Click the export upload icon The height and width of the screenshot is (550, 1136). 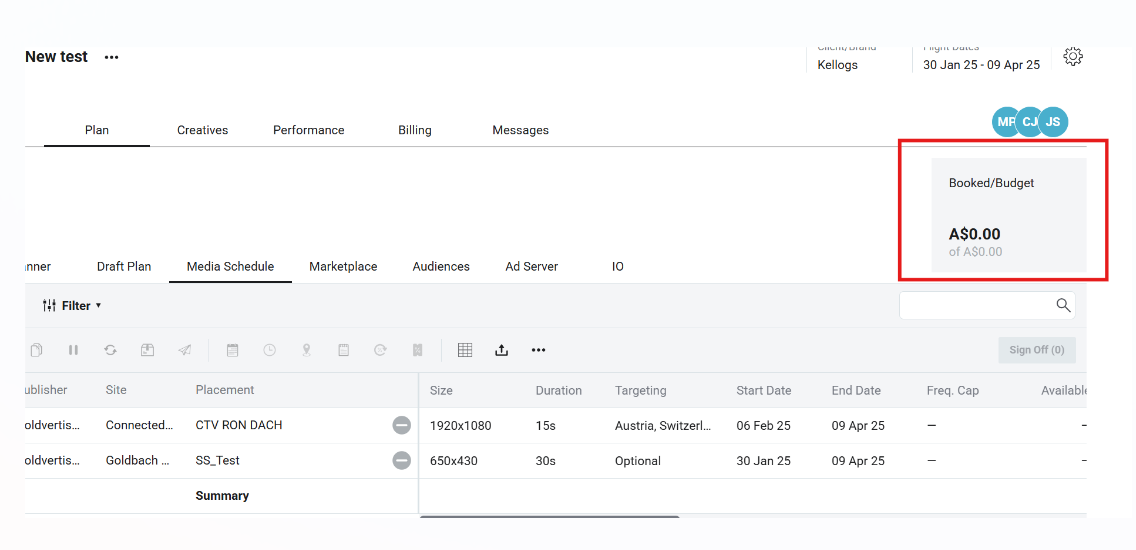click(x=502, y=350)
